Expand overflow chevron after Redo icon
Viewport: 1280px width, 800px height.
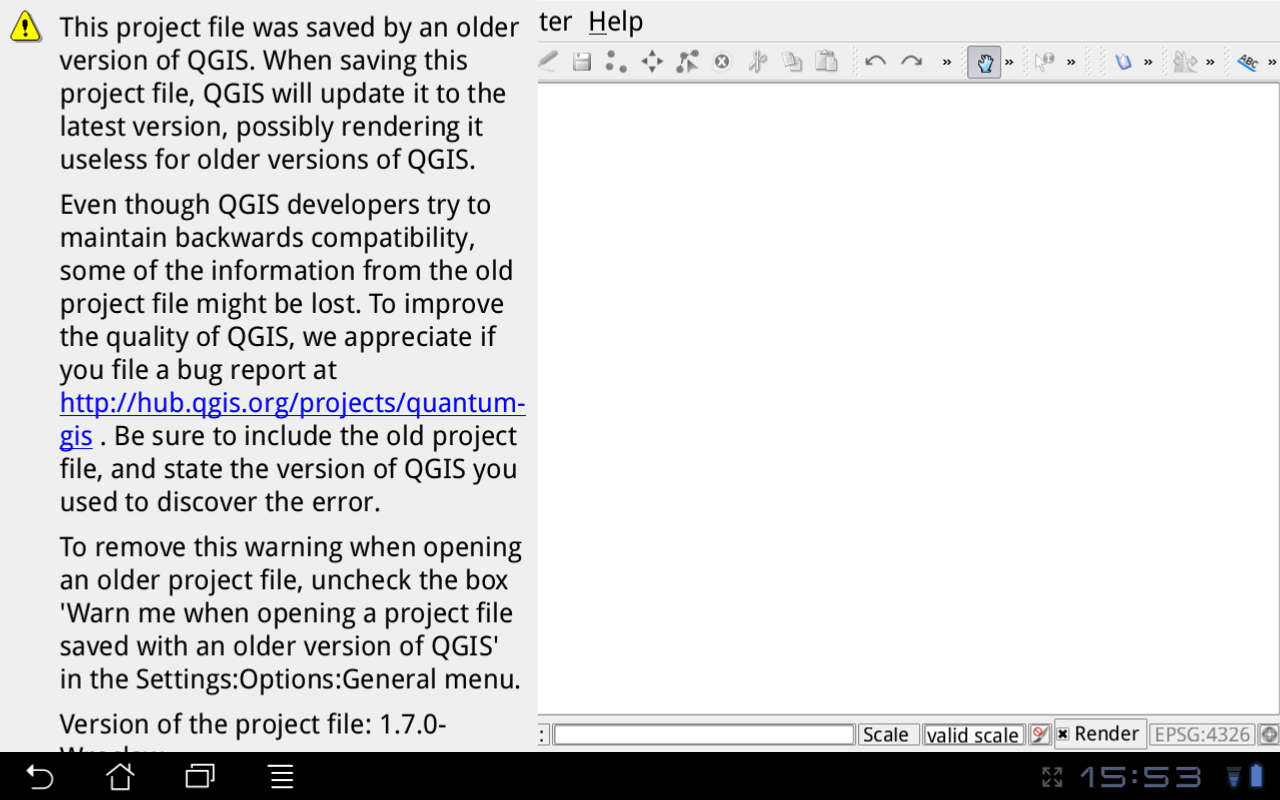947,62
